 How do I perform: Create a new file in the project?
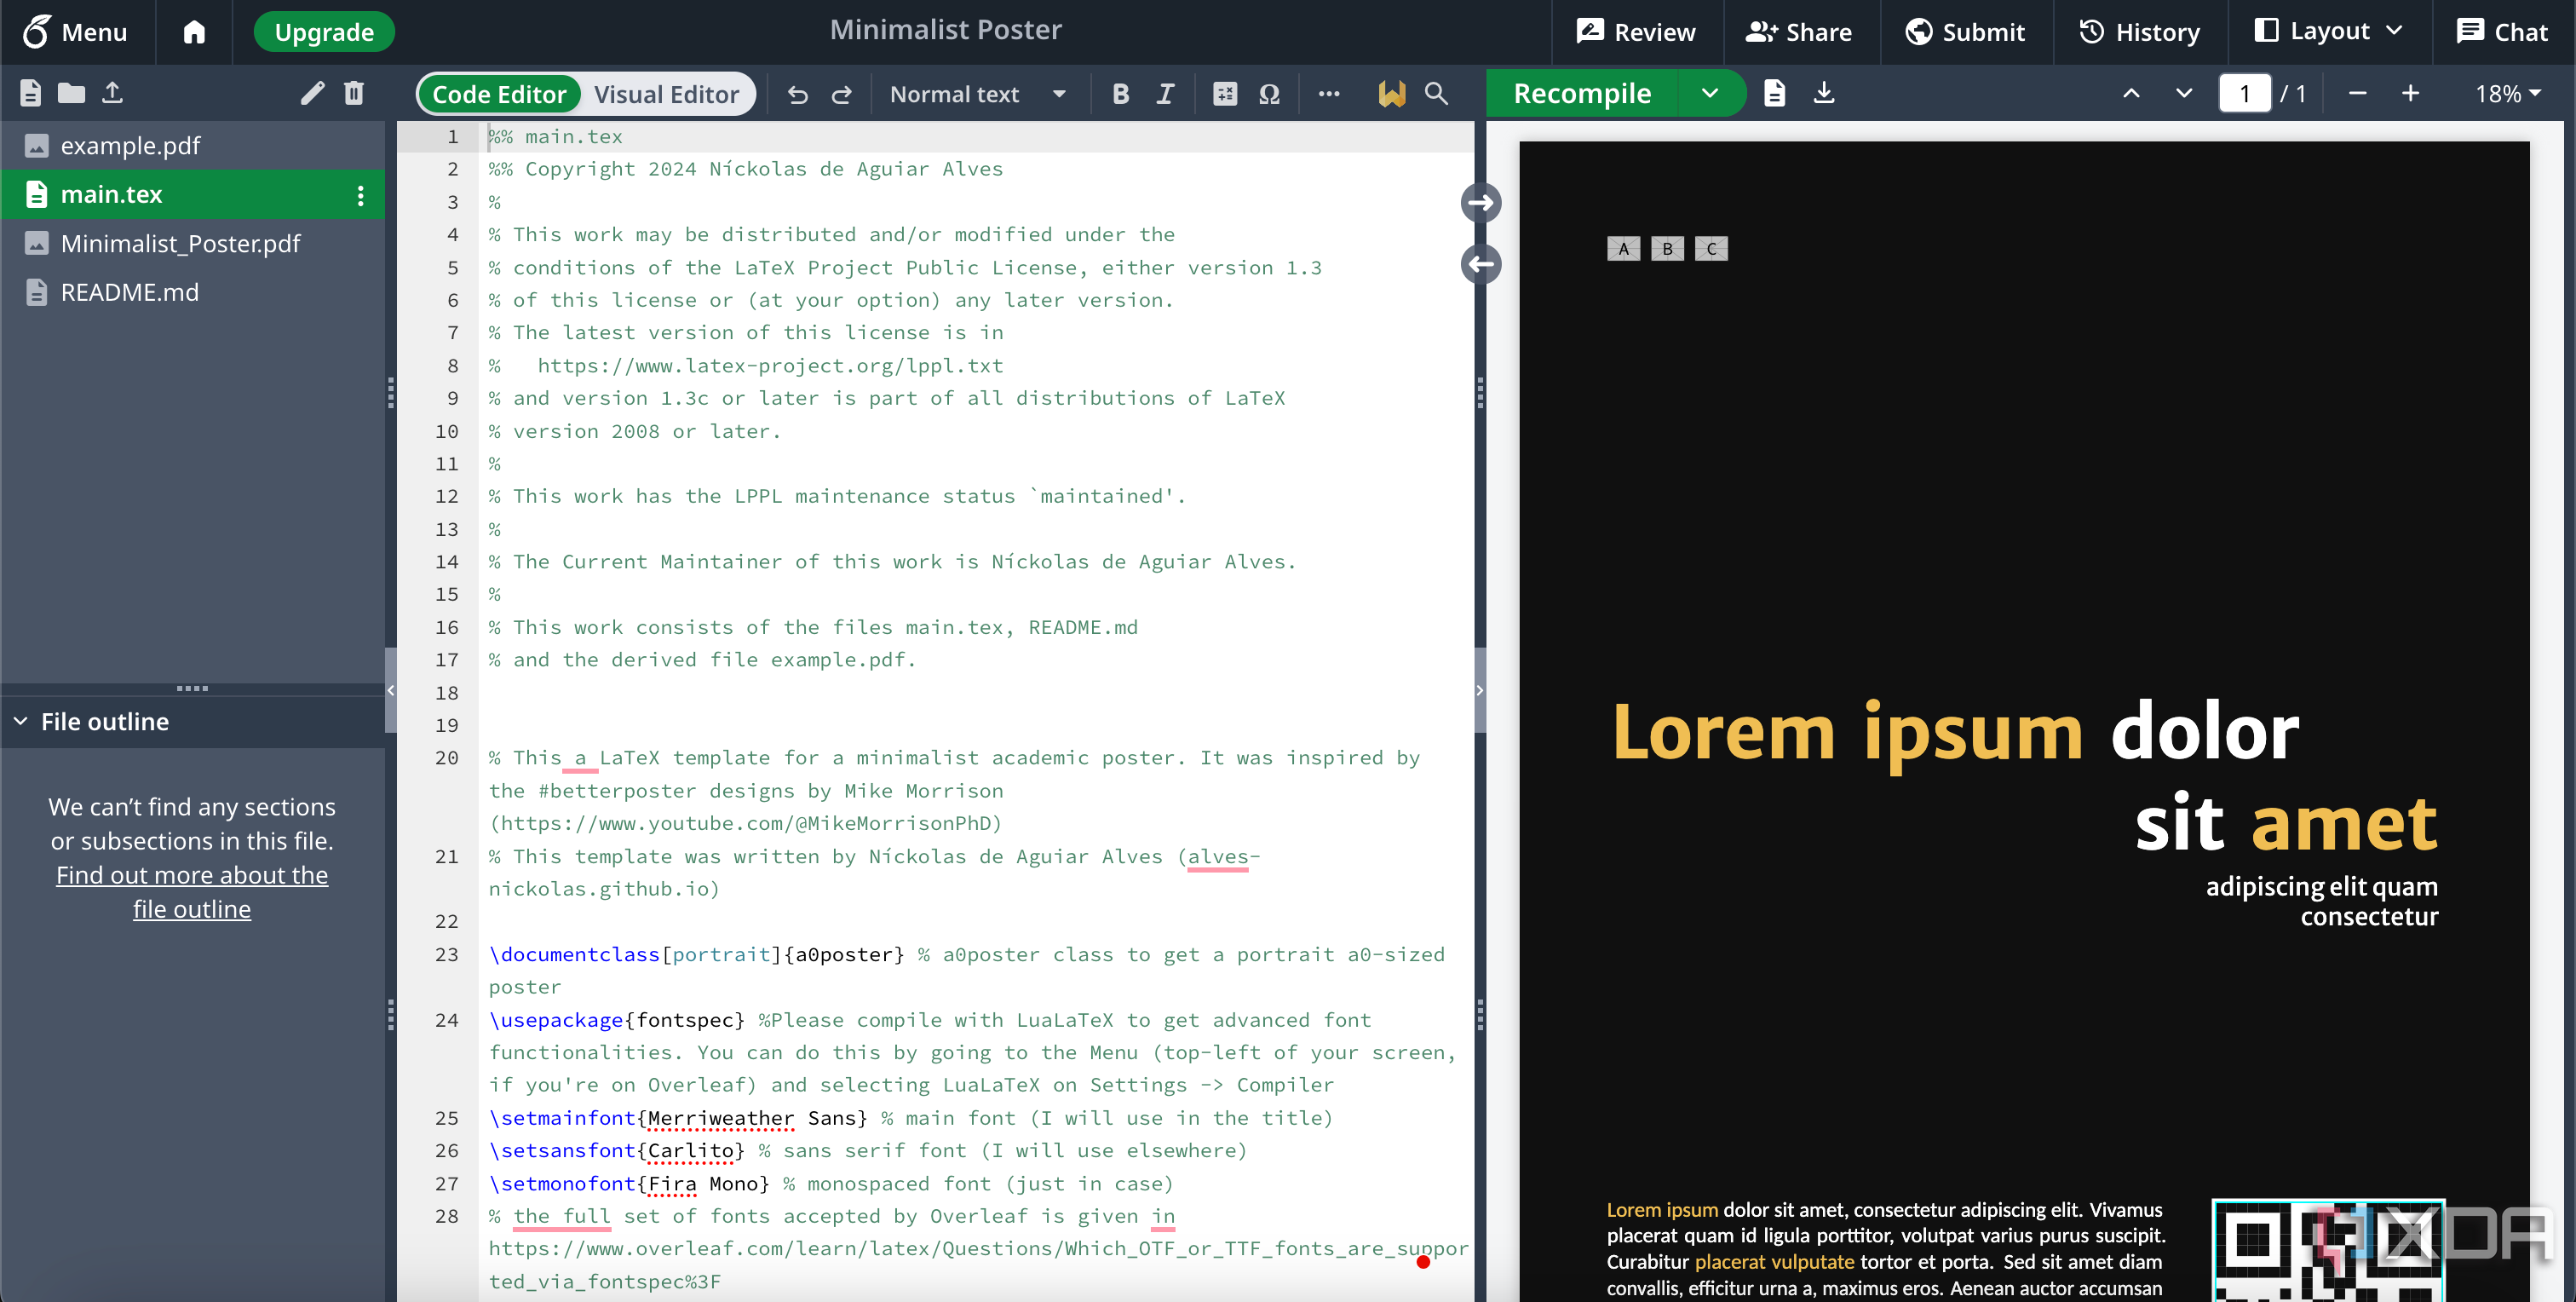click(x=29, y=92)
